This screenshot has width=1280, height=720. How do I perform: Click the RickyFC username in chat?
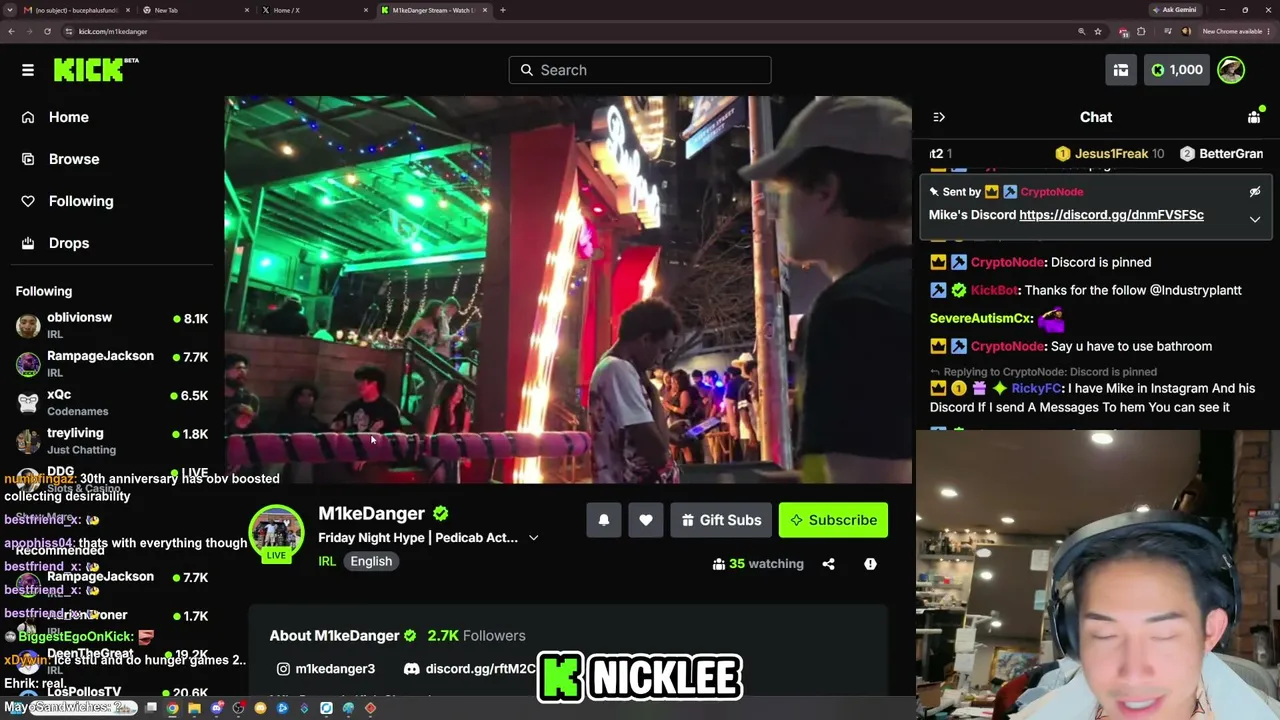pyautogui.click(x=1036, y=388)
